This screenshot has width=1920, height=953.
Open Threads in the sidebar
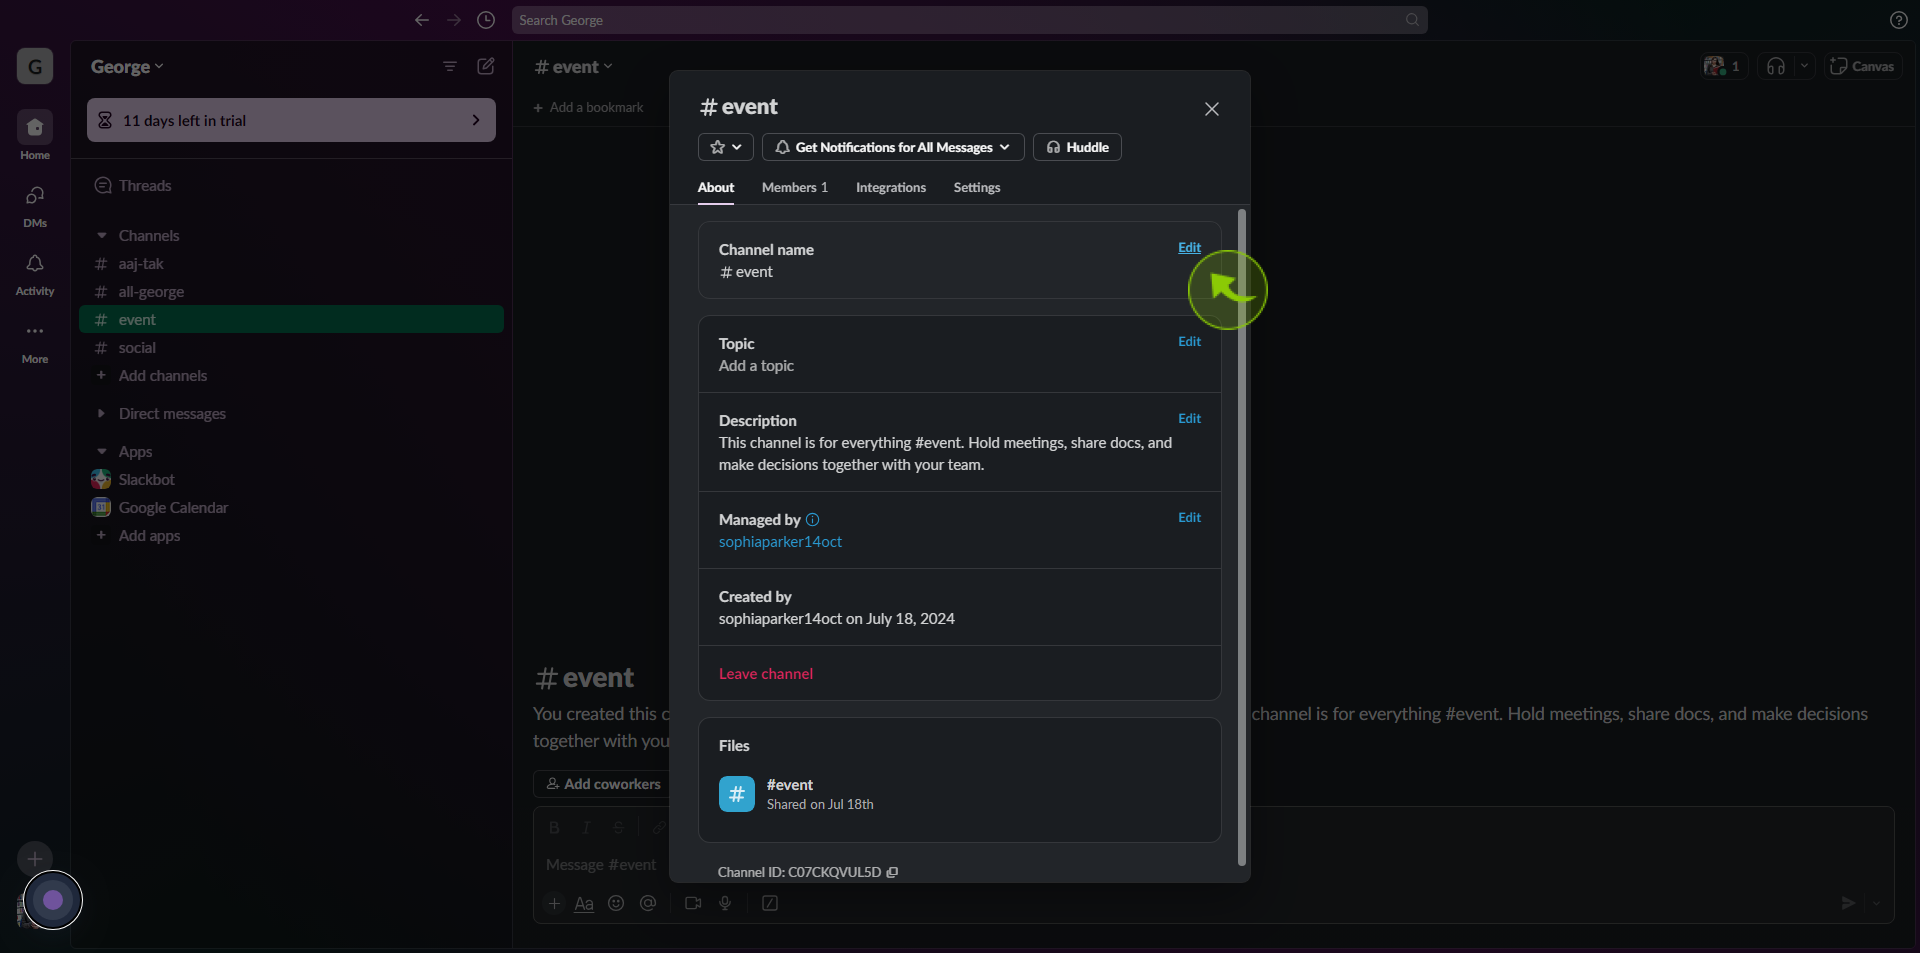pyautogui.click(x=291, y=186)
